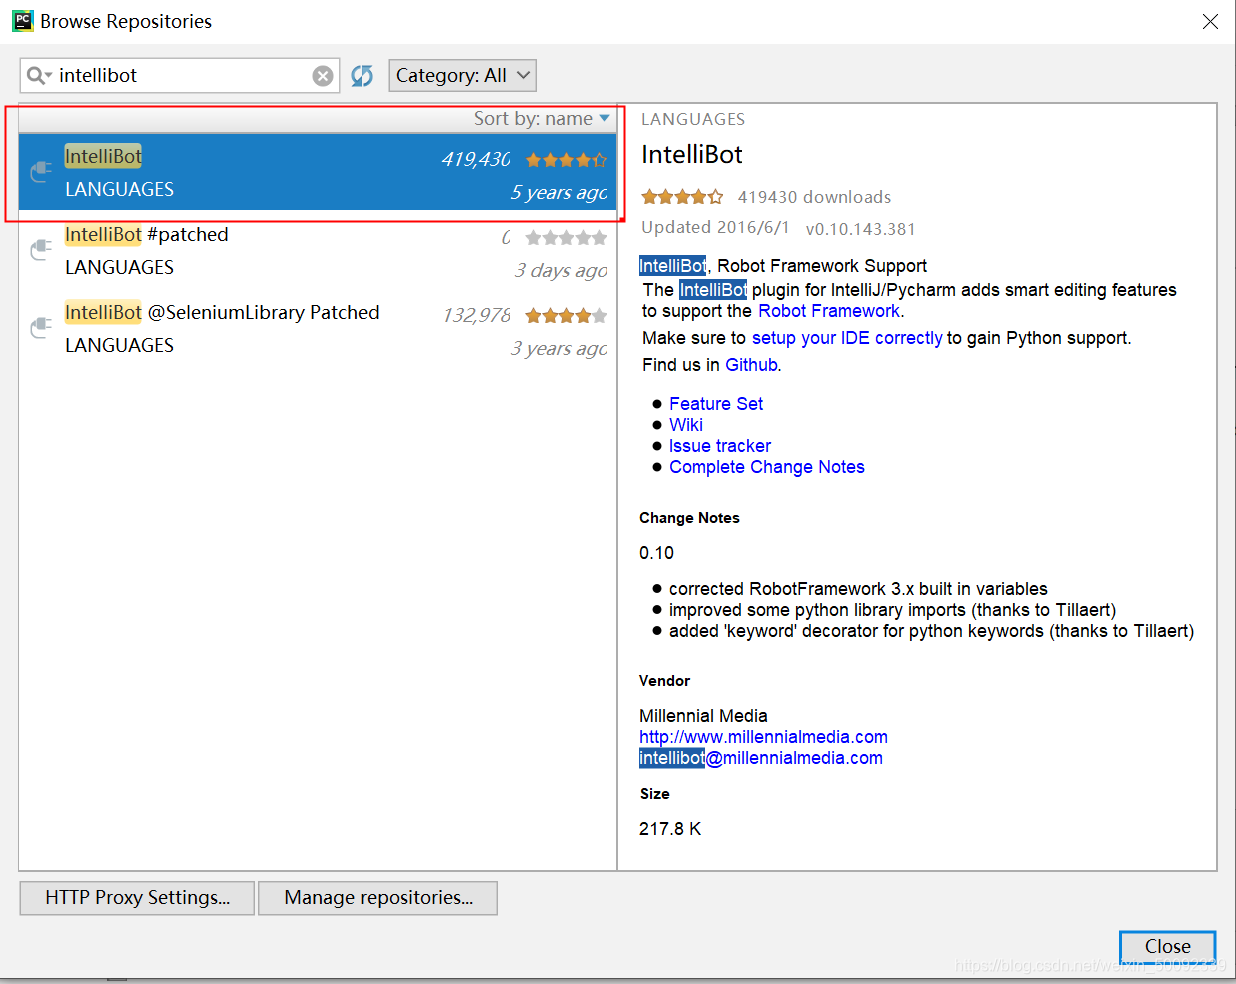Image resolution: width=1236 pixels, height=984 pixels.
Task: Open the Complete Change Notes link
Action: tap(767, 467)
